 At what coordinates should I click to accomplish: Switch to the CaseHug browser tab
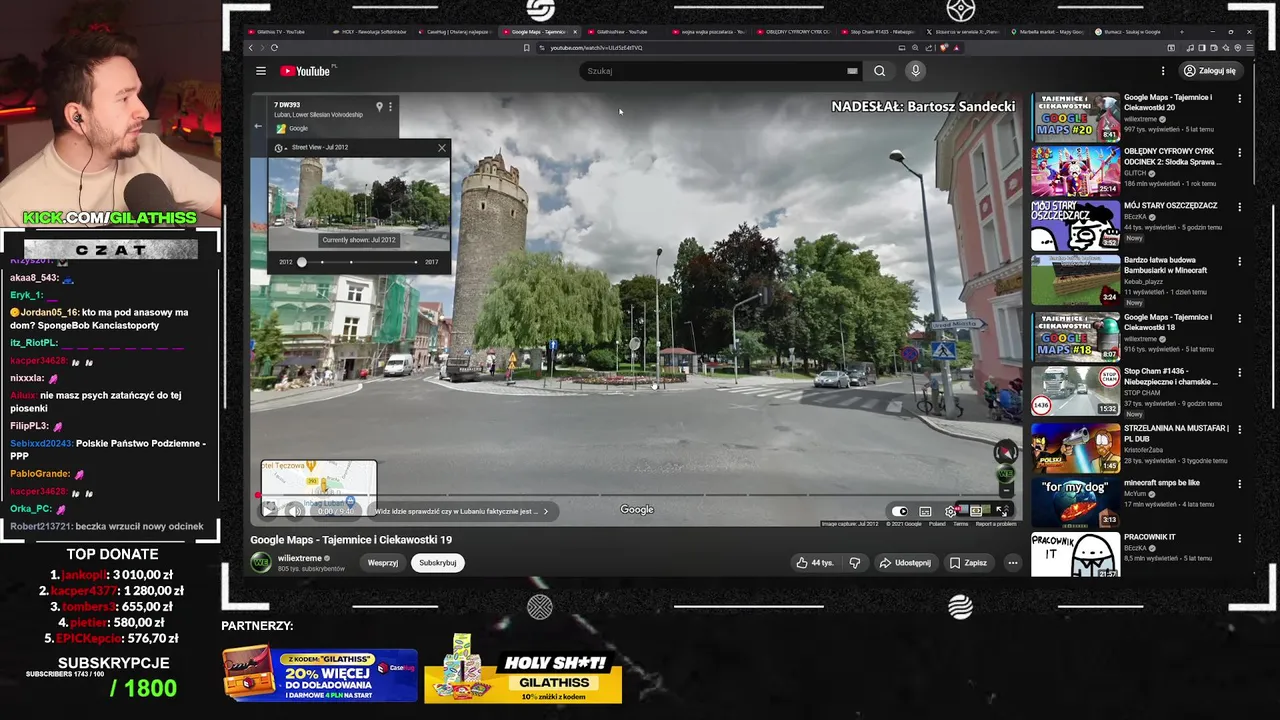[x=456, y=32]
